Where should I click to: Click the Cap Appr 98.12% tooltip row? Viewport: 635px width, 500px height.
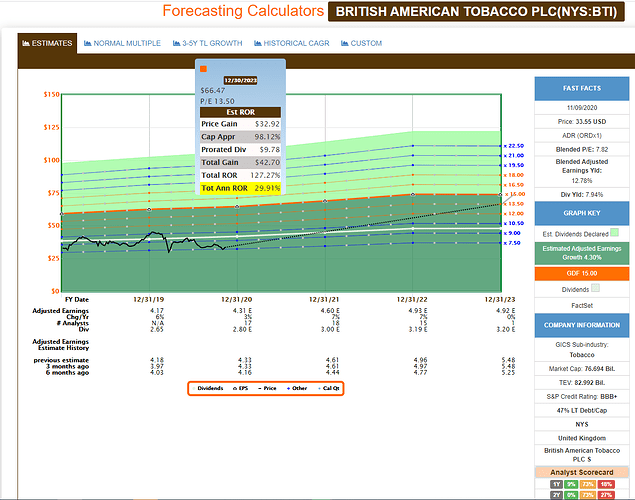point(241,137)
